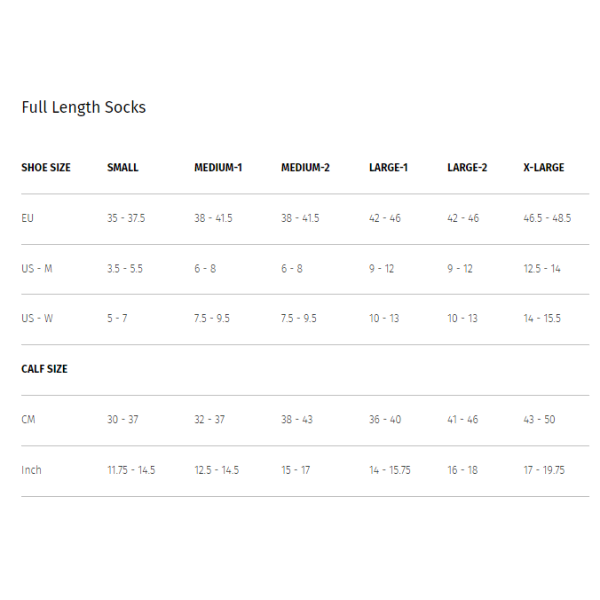Viewport: 600px width, 600px height.
Task: Select the 43 - 50 CM calf cell
Action: [x=539, y=420]
